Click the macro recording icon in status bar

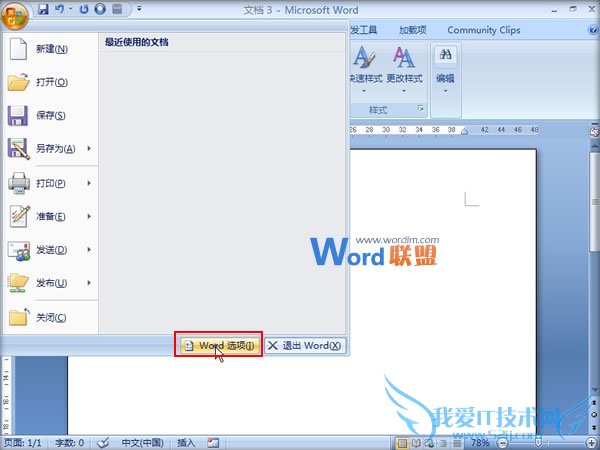coord(213,443)
